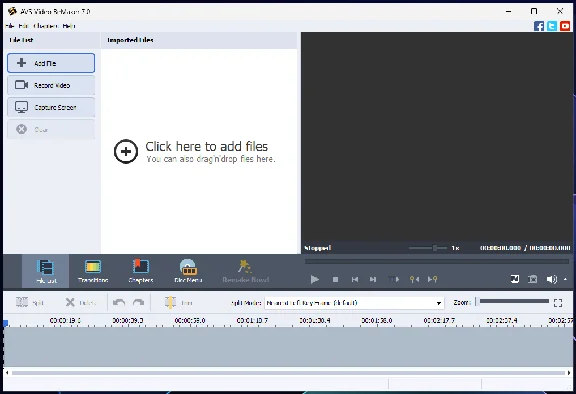Click the current time counter in the preview
The width and height of the screenshot is (576, 394).
500,248
